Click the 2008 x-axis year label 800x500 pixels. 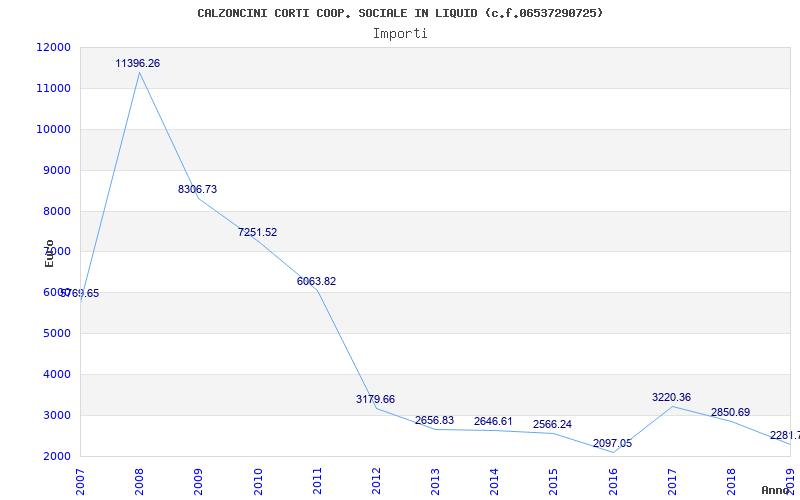coord(139,481)
